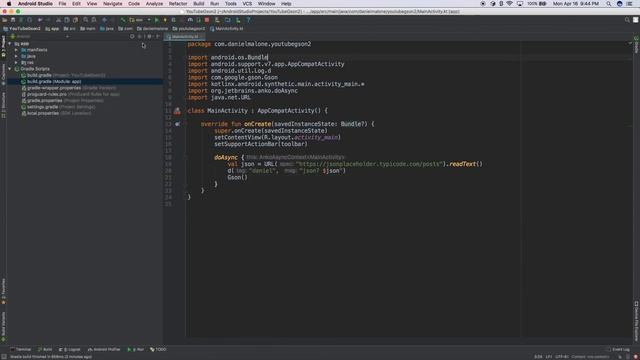The width and height of the screenshot is (640, 360).
Task: Open the Build tool window
Action: [45, 349]
